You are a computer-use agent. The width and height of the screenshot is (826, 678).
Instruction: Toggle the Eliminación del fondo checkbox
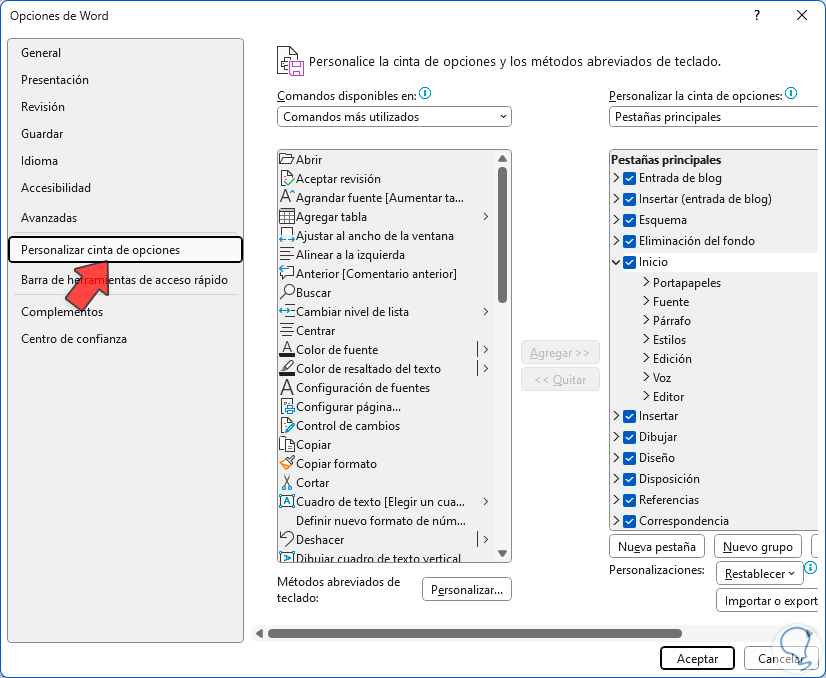tap(629, 241)
